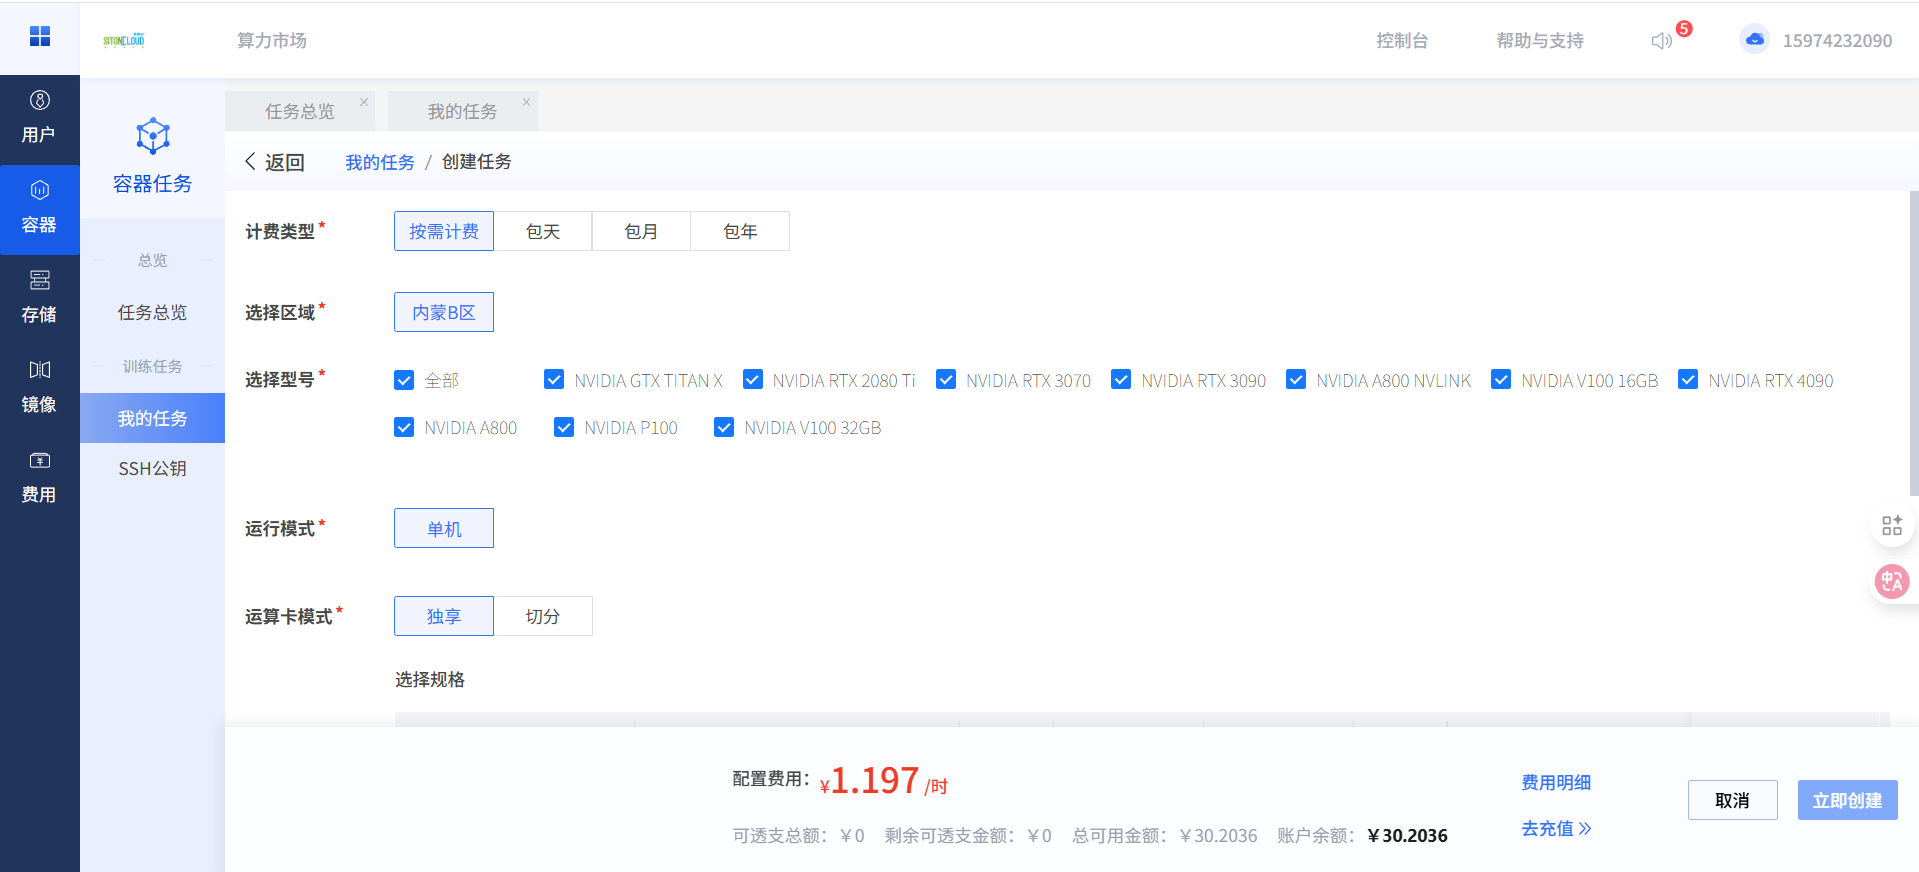Toggle NVIDIA P100 checkbox
Image resolution: width=1919 pixels, height=872 pixels.
click(x=564, y=427)
